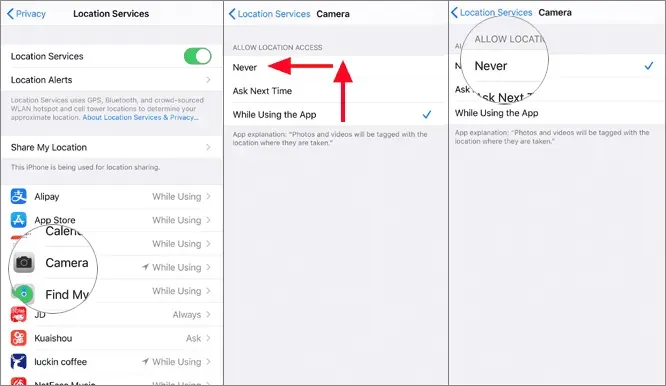Tap the luckin coffee app icon
Viewport: 666px width, 386px height.
coord(19,361)
